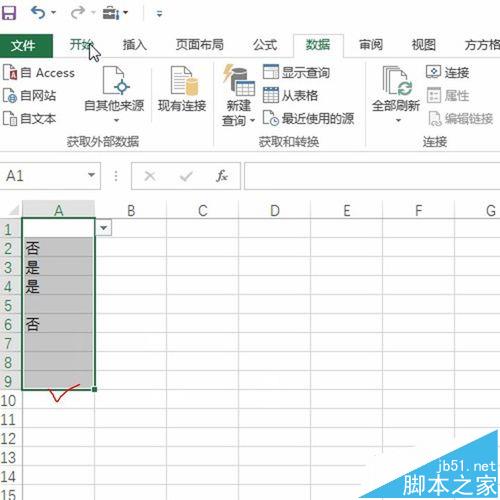Click the formula bar input field

pyautogui.click(x=372, y=176)
